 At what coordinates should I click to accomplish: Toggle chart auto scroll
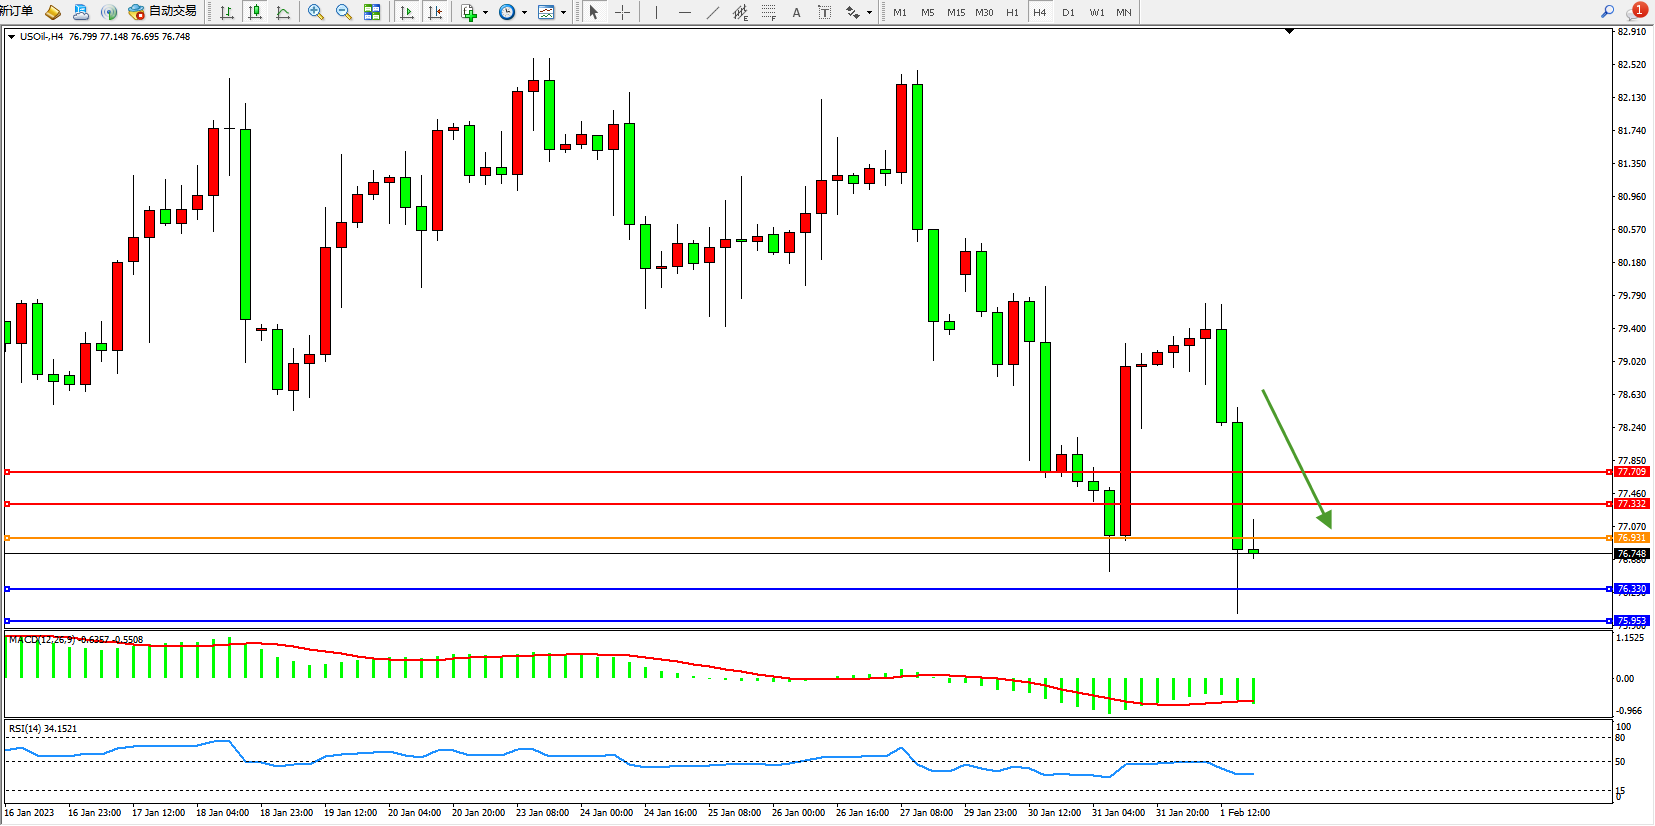(407, 12)
